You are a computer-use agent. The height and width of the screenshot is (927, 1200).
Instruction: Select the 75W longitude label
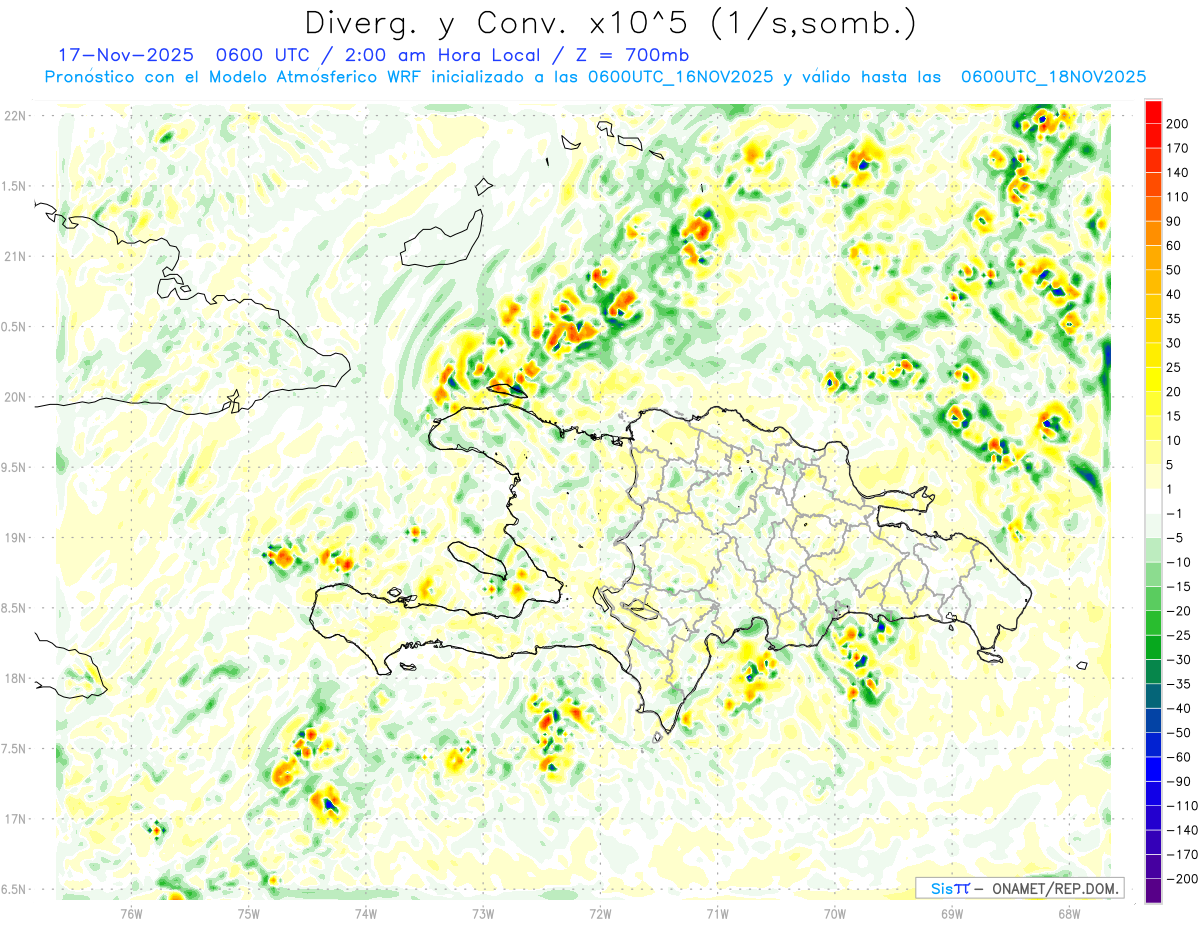(249, 912)
